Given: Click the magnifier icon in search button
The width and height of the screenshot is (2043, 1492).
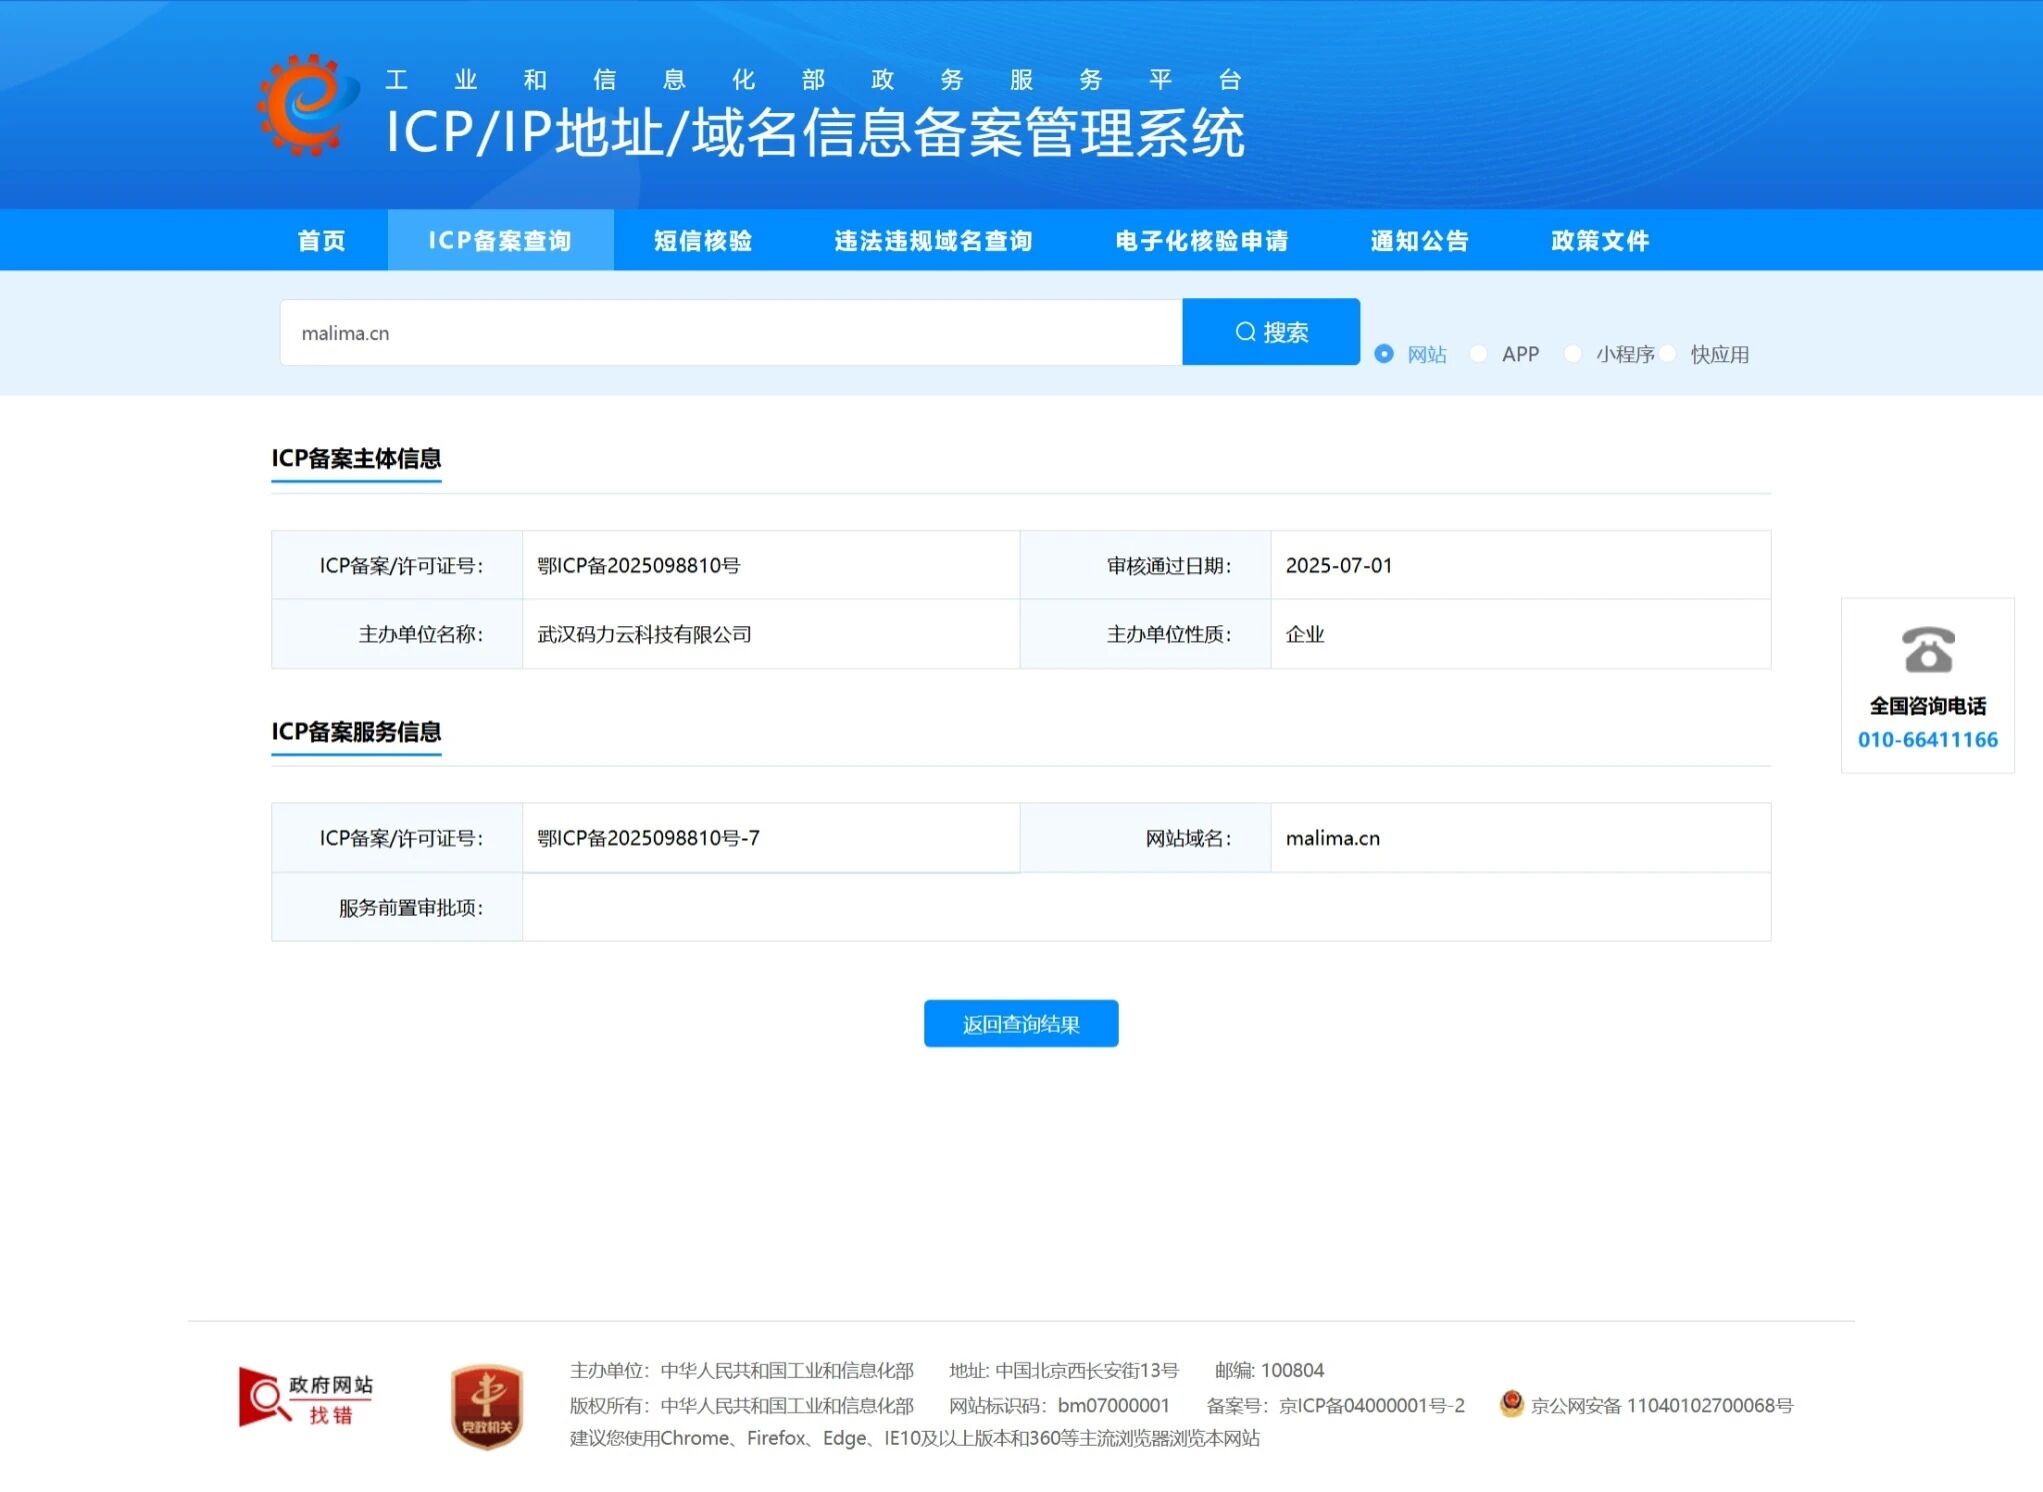Looking at the screenshot, I should (x=1245, y=332).
